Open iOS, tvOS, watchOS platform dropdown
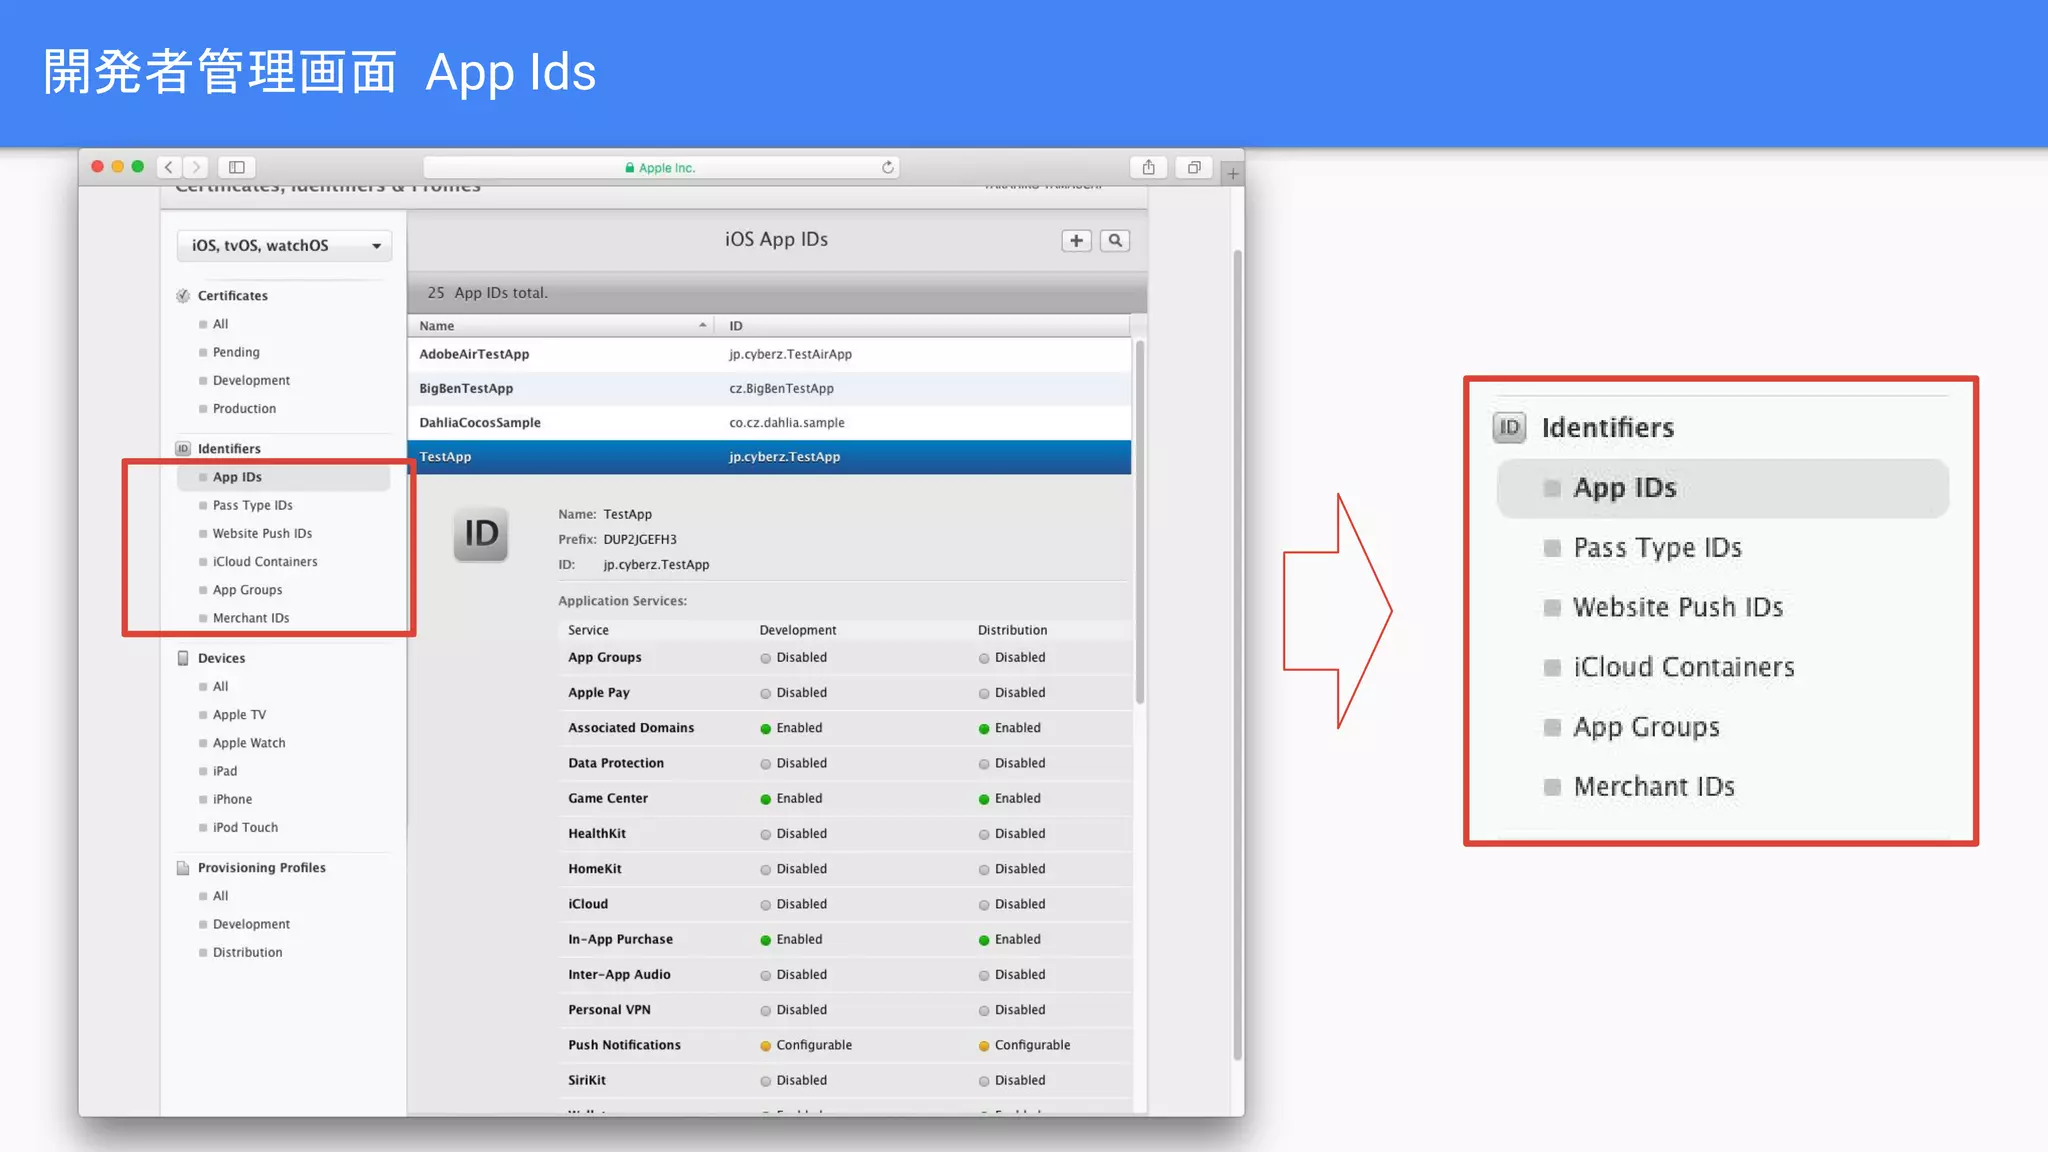The image size is (2048, 1152). pyautogui.click(x=284, y=246)
